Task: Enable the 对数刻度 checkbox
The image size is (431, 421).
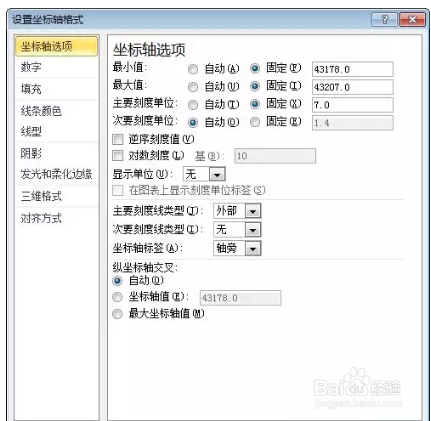Action: click(118, 155)
